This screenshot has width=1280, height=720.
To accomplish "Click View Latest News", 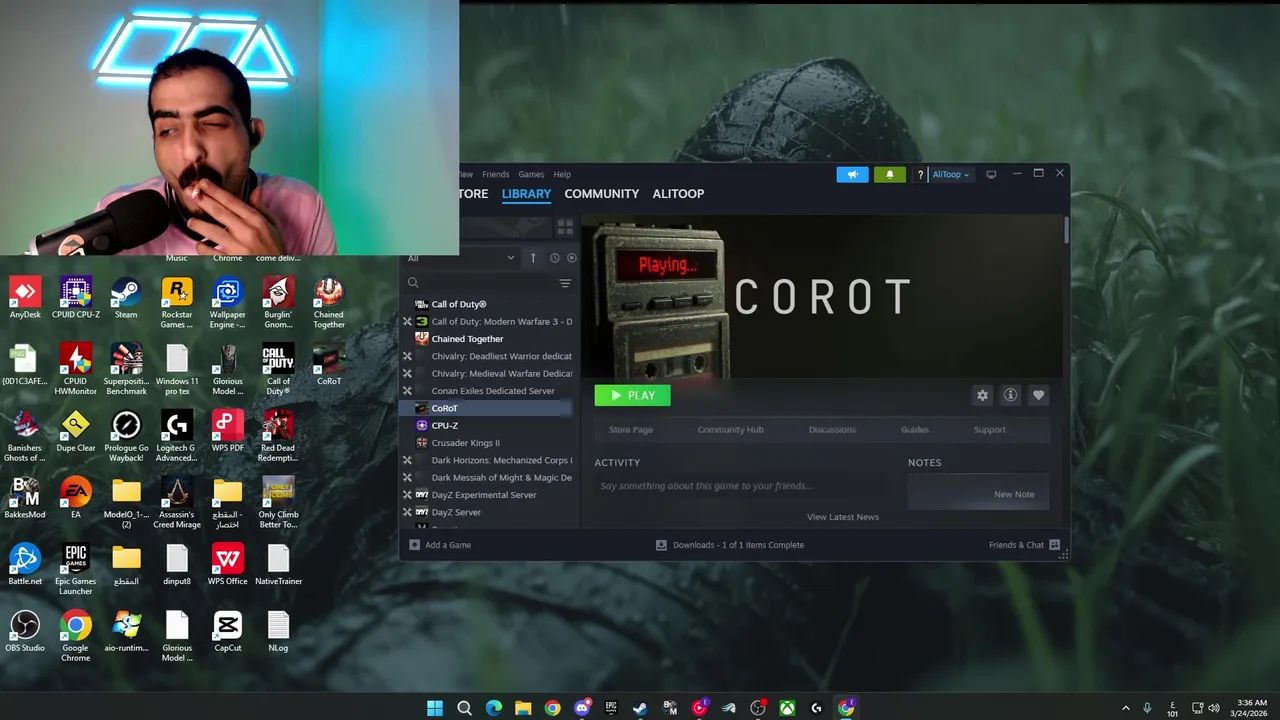I will coord(842,517).
